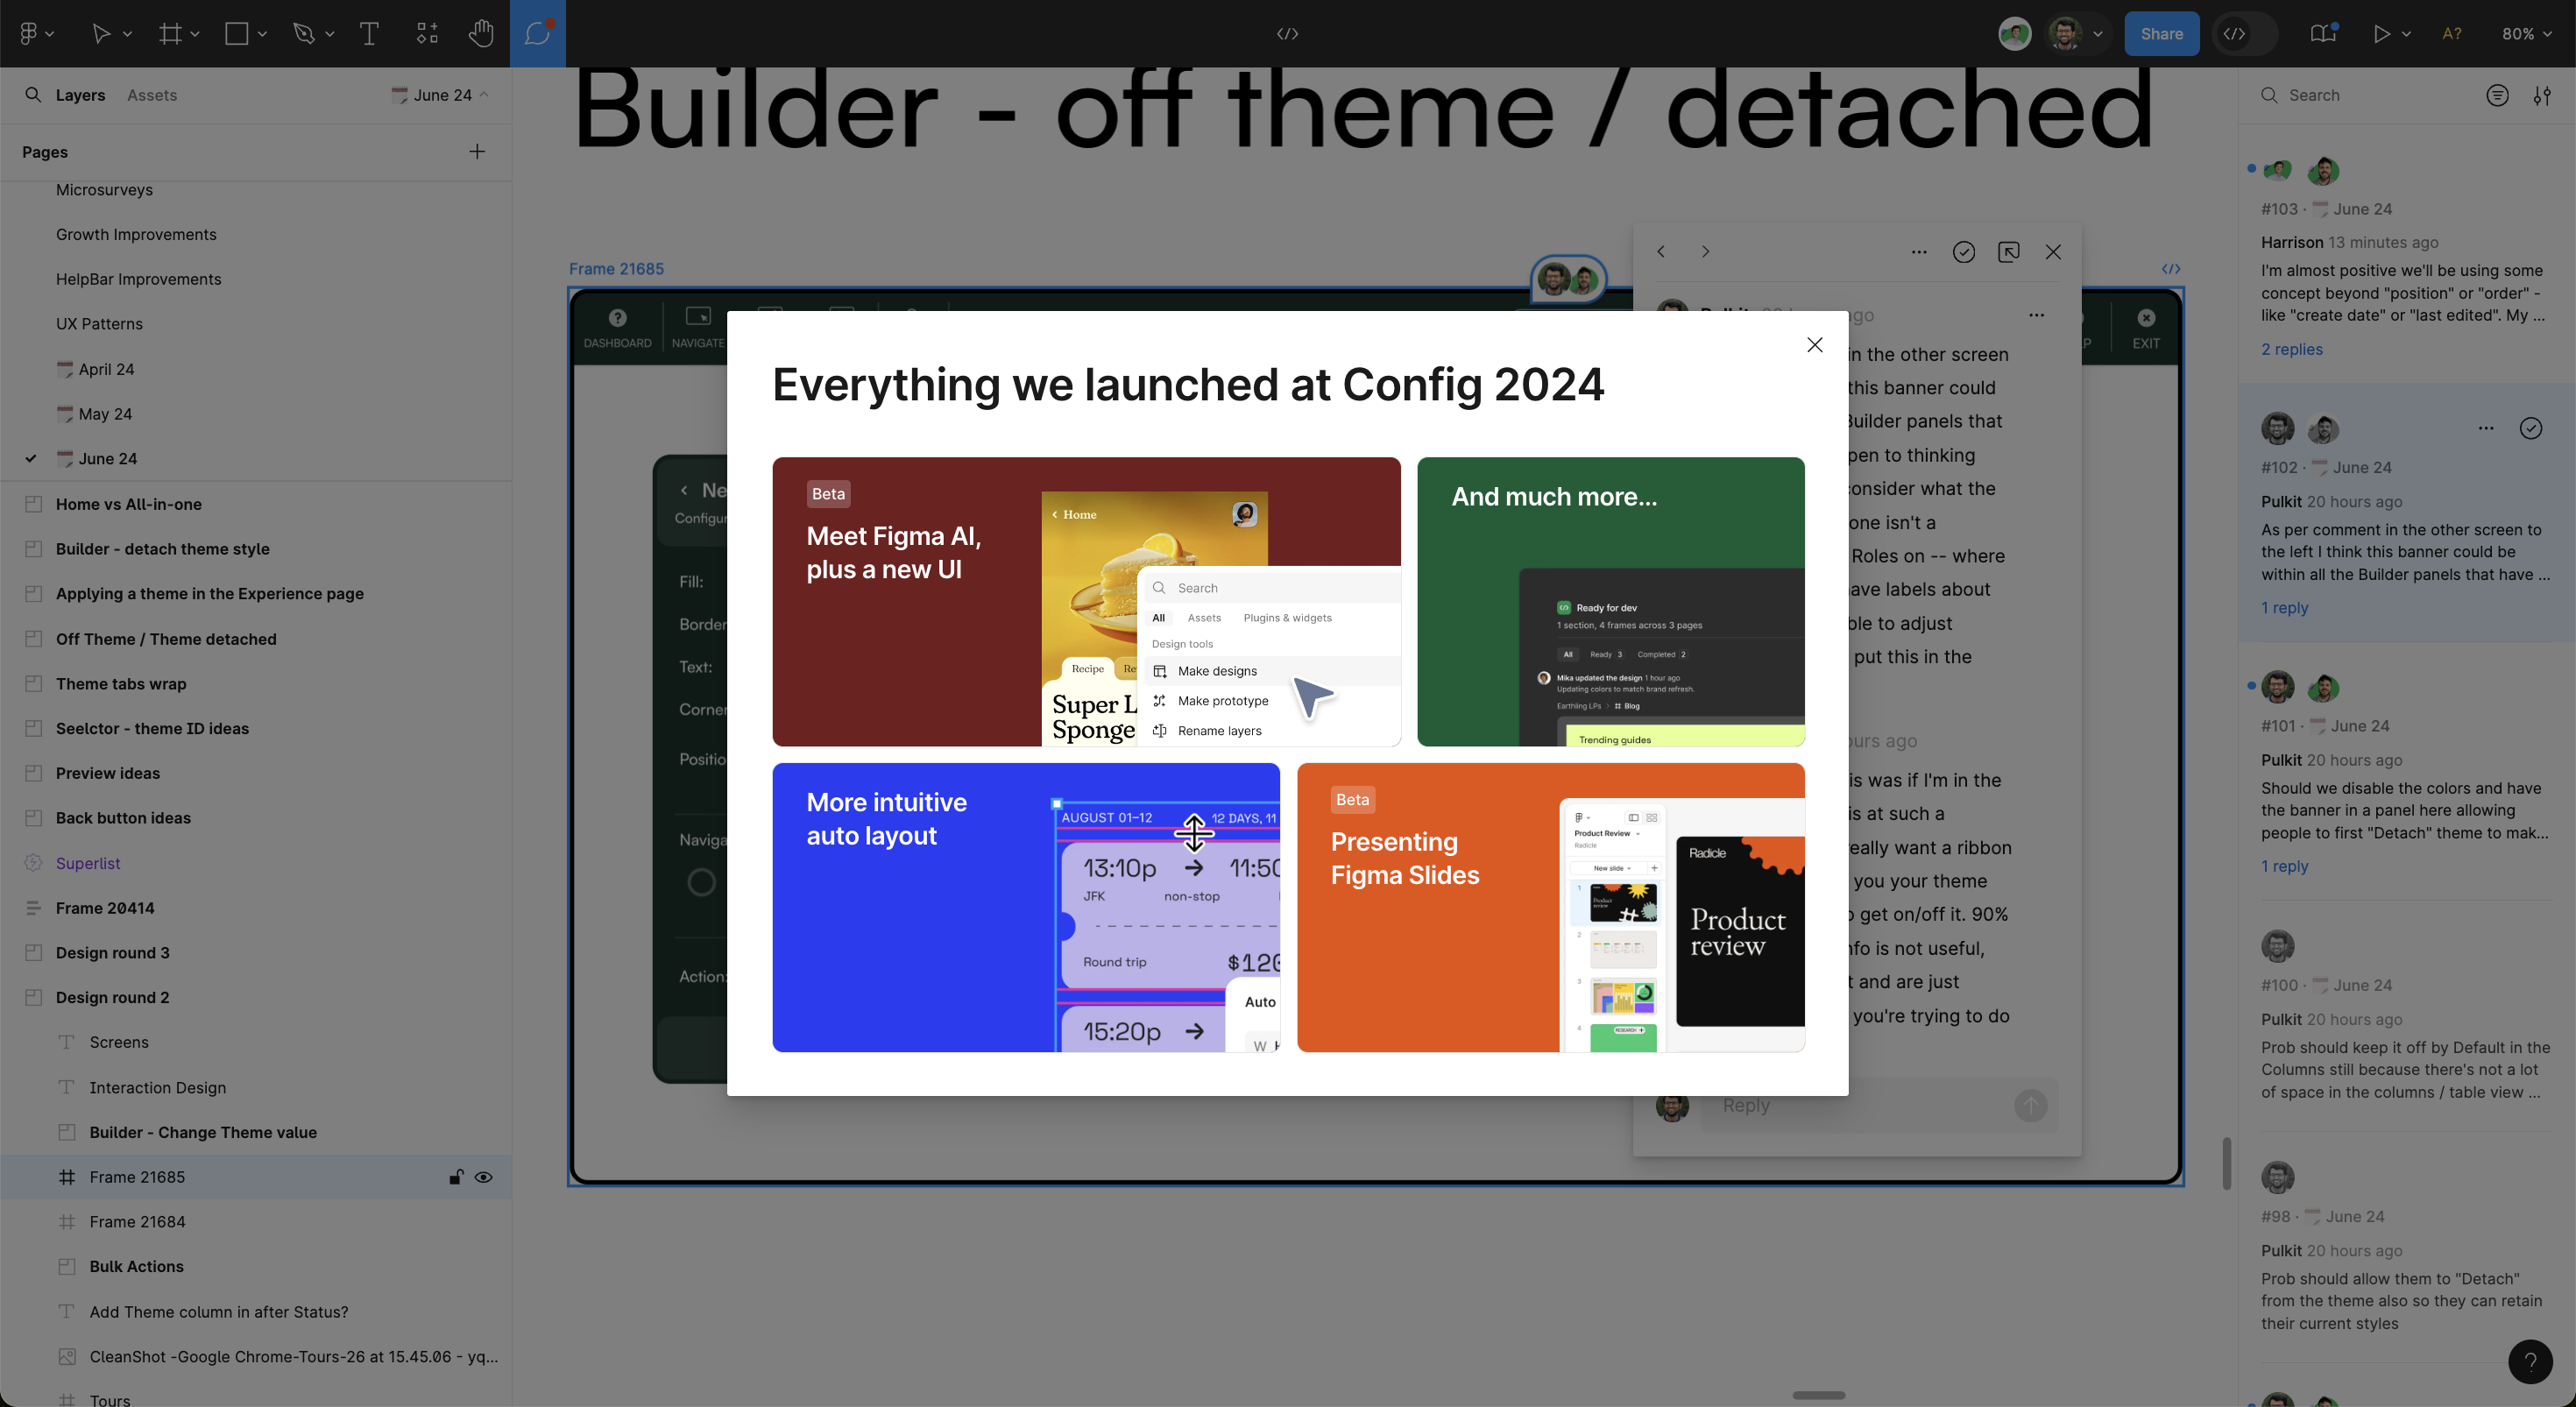Add a new page with plus icon
The image size is (2576, 1407).
pyautogui.click(x=477, y=151)
